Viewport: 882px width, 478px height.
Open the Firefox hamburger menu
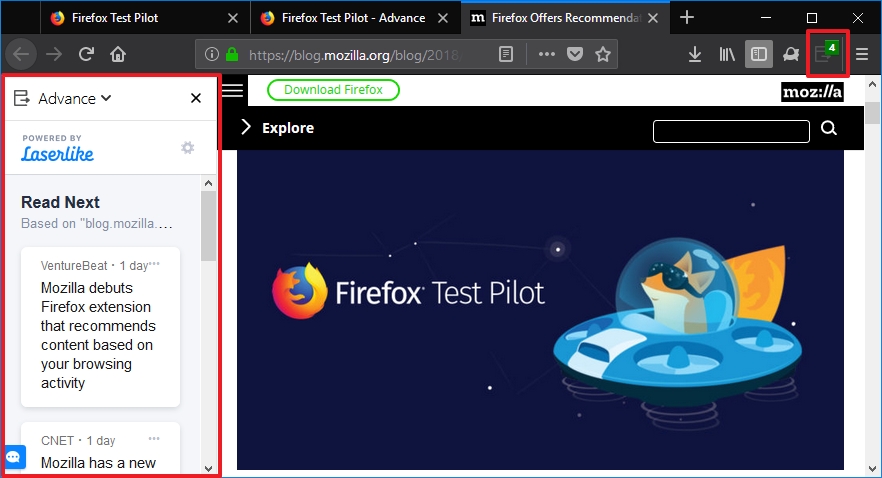(x=862, y=55)
